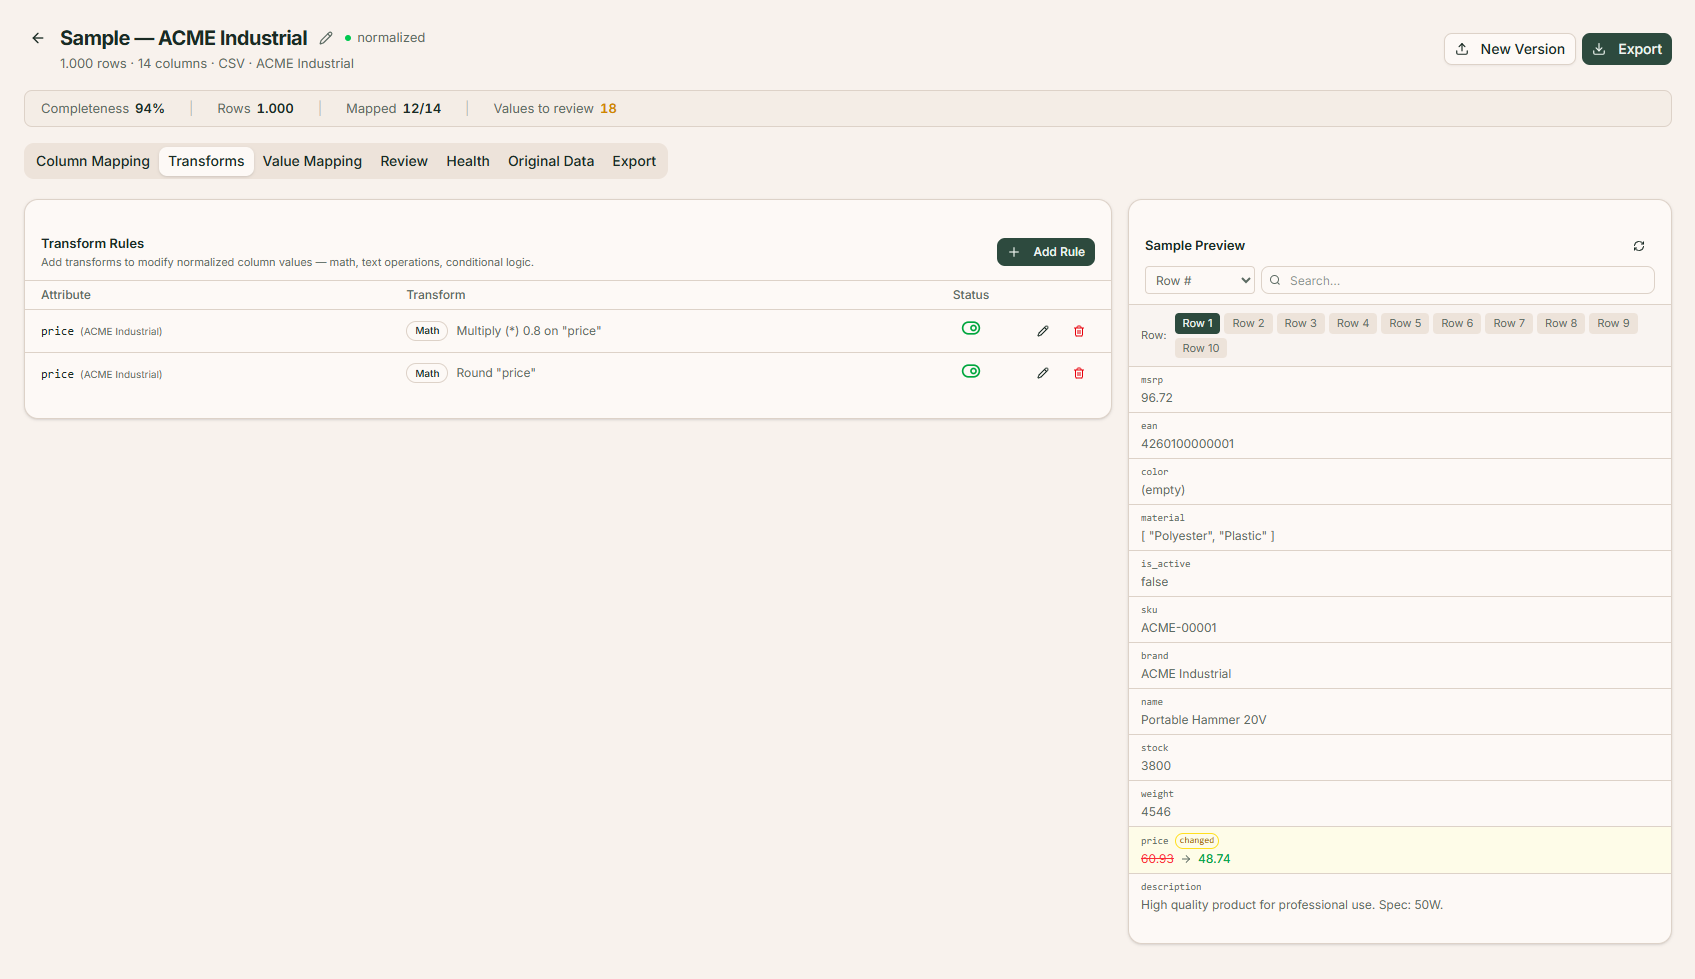This screenshot has width=1695, height=979.
Task: Click the dark Export button at top right
Action: (x=1626, y=49)
